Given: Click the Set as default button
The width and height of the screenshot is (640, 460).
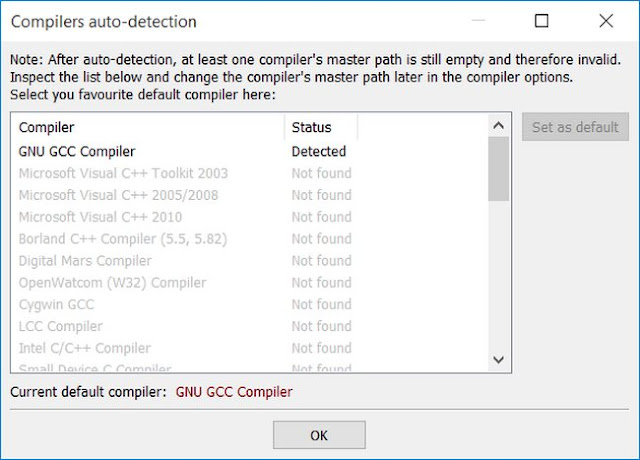Looking at the screenshot, I should 575,127.
